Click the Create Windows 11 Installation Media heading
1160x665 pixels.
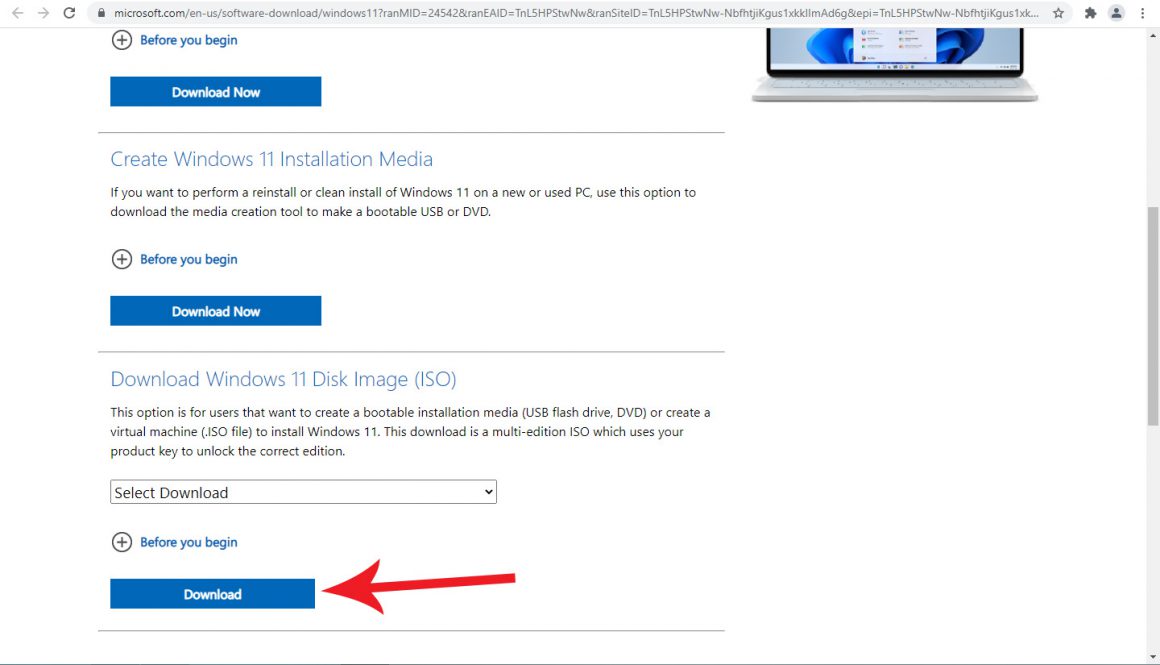(271, 159)
